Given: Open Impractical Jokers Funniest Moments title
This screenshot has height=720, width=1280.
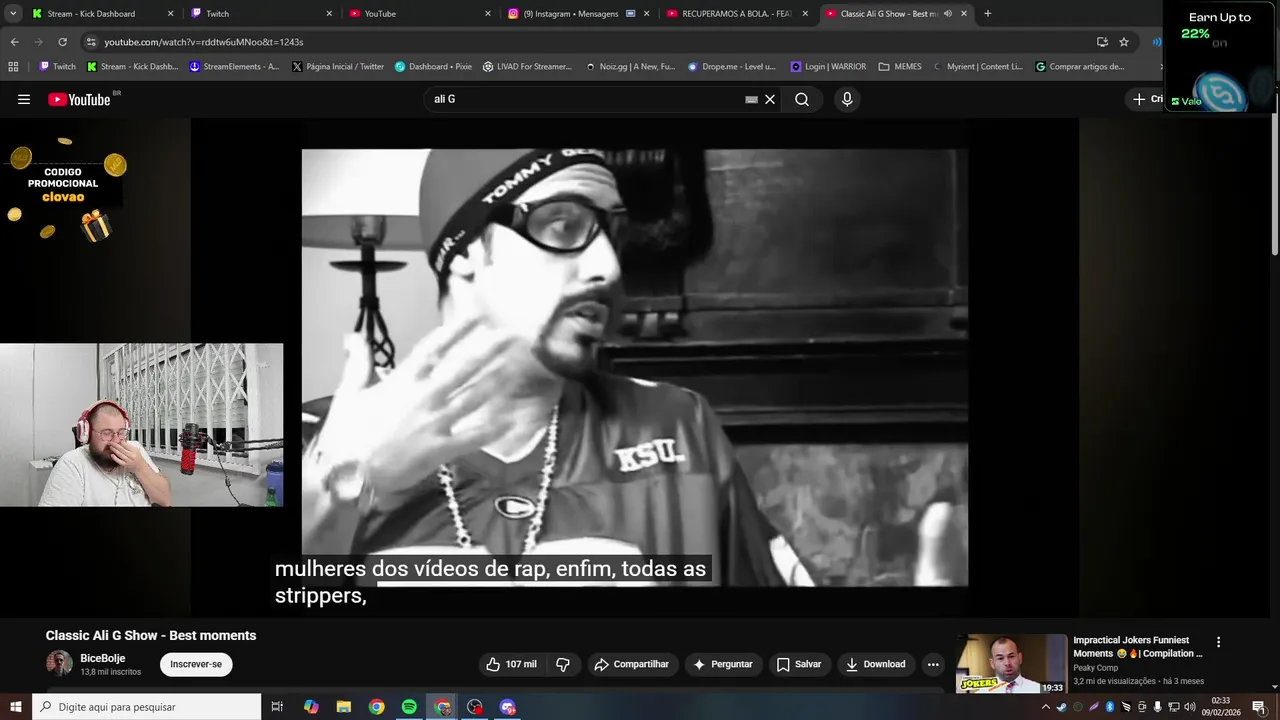Looking at the screenshot, I should [1138, 647].
